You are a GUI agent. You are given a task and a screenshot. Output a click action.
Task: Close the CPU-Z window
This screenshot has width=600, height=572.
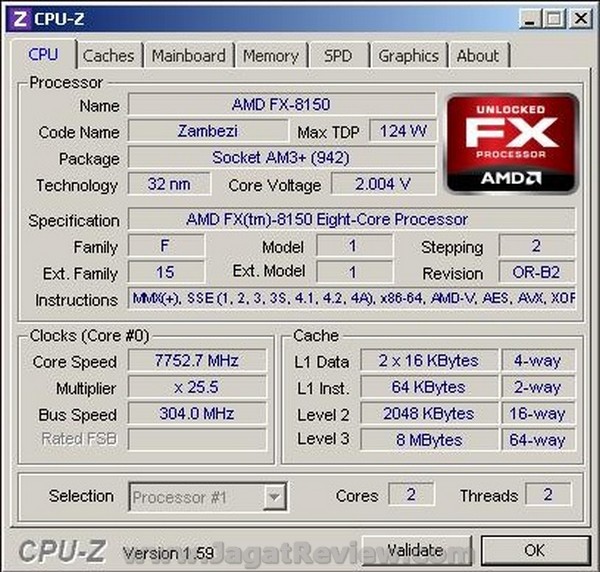click(x=580, y=18)
